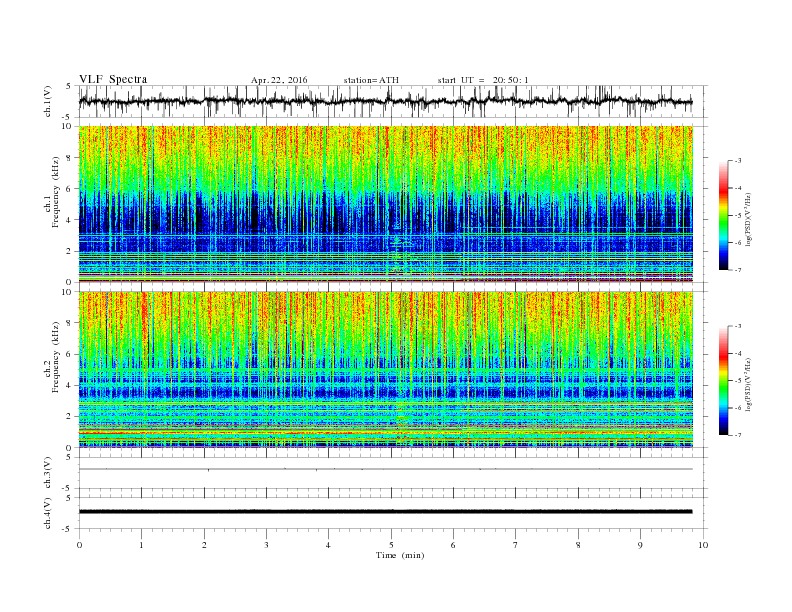
Task: Click the ch.2 "Frequency (kHz)" axis label
Action: [56, 357]
